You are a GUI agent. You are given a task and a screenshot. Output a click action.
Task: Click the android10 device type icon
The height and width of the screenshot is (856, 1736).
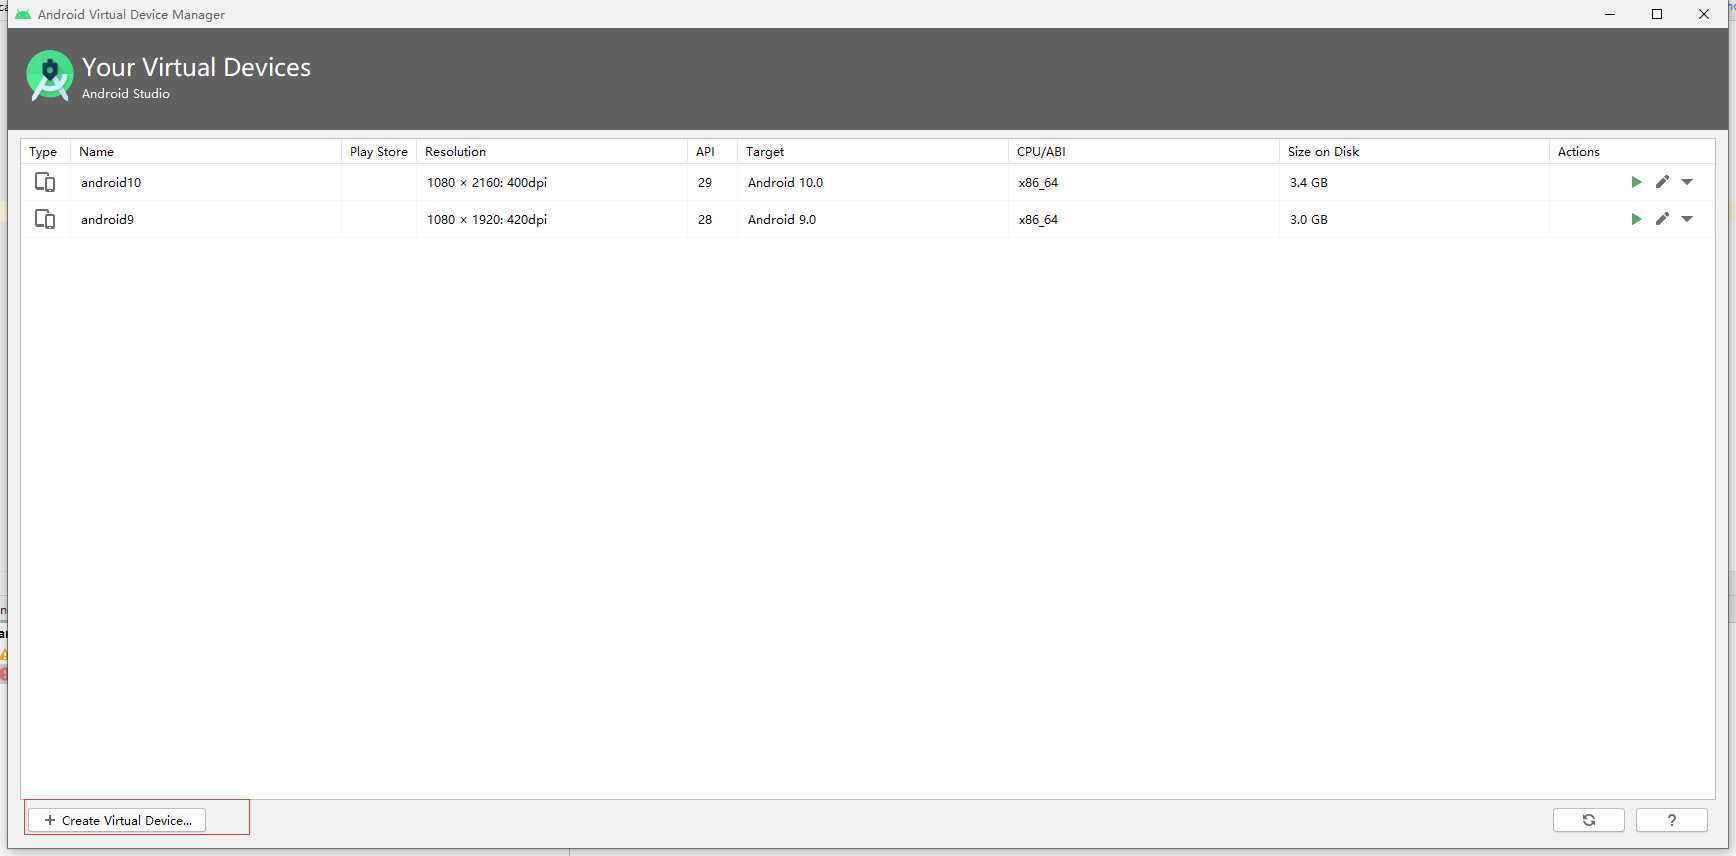point(45,182)
